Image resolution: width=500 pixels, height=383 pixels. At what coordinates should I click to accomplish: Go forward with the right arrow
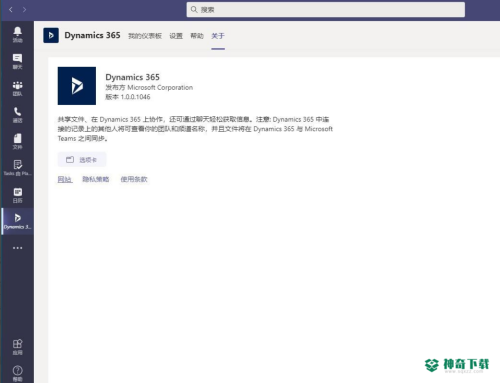coord(25,9)
